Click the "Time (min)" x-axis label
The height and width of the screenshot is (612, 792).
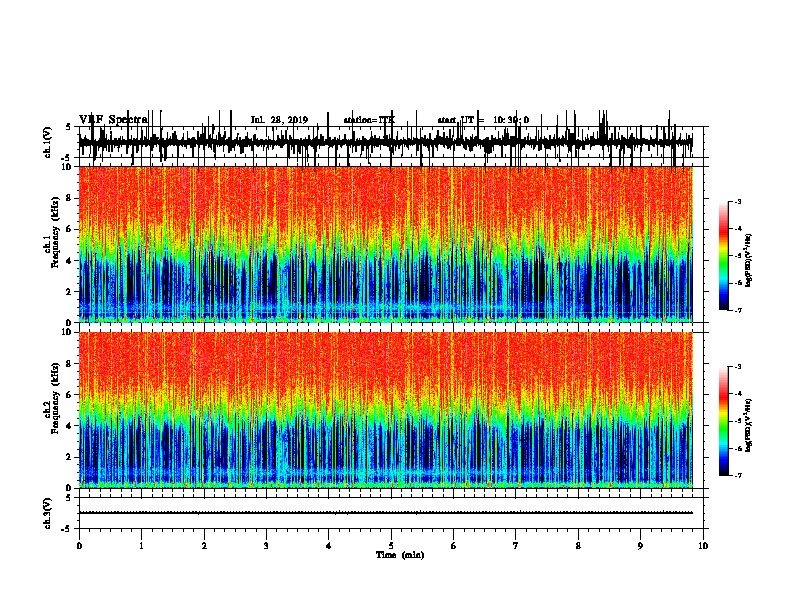[400, 555]
